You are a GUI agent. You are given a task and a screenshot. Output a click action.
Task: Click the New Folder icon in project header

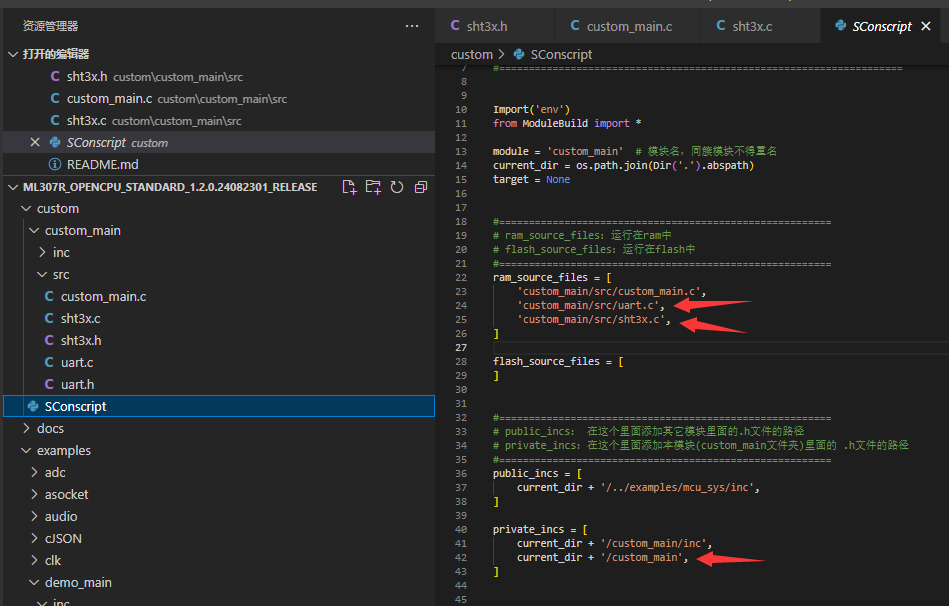(373, 187)
